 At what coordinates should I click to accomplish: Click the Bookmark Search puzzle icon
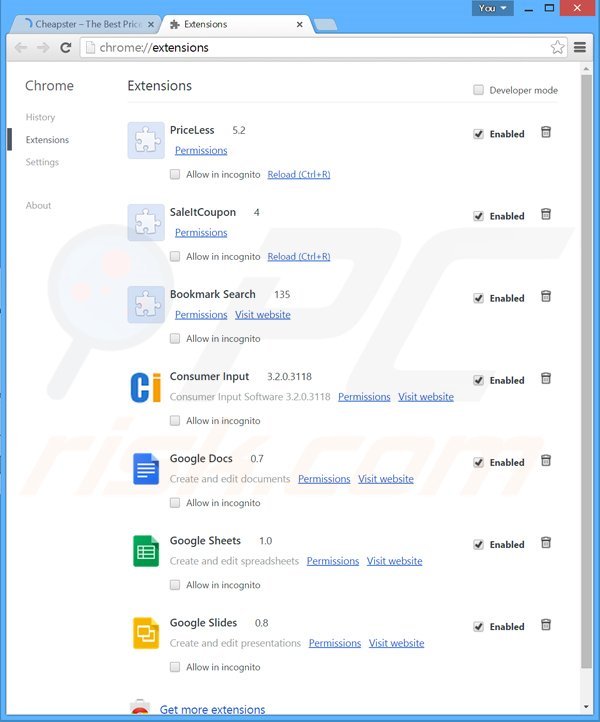click(x=146, y=304)
